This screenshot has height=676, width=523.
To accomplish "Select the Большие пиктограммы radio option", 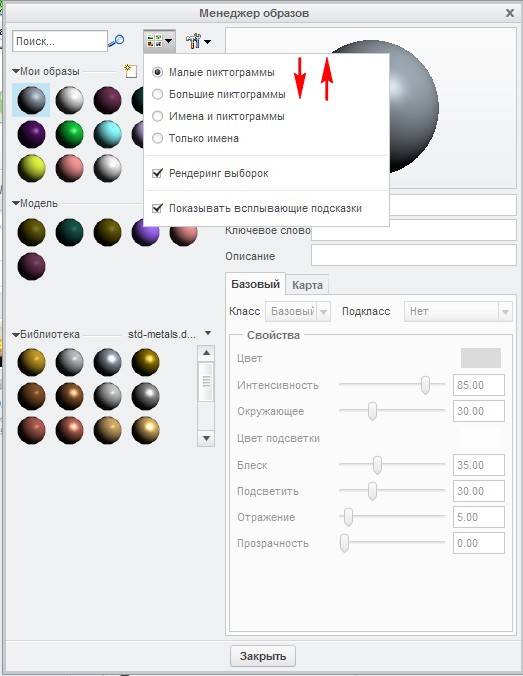I will [x=157, y=94].
